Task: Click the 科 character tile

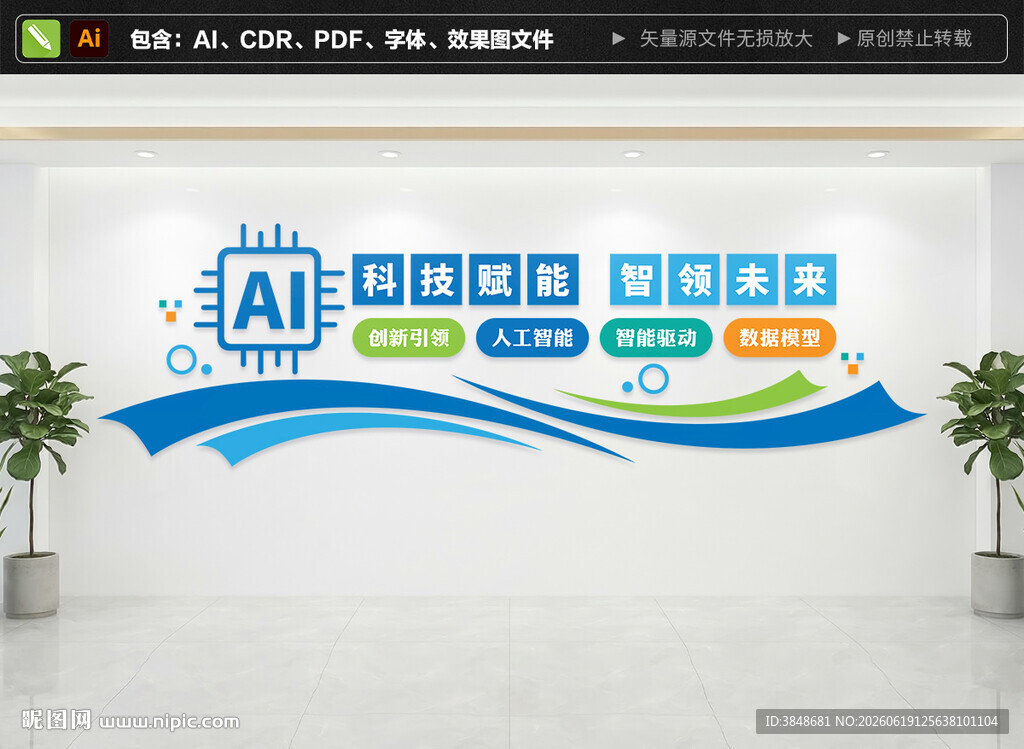Action: tap(379, 279)
